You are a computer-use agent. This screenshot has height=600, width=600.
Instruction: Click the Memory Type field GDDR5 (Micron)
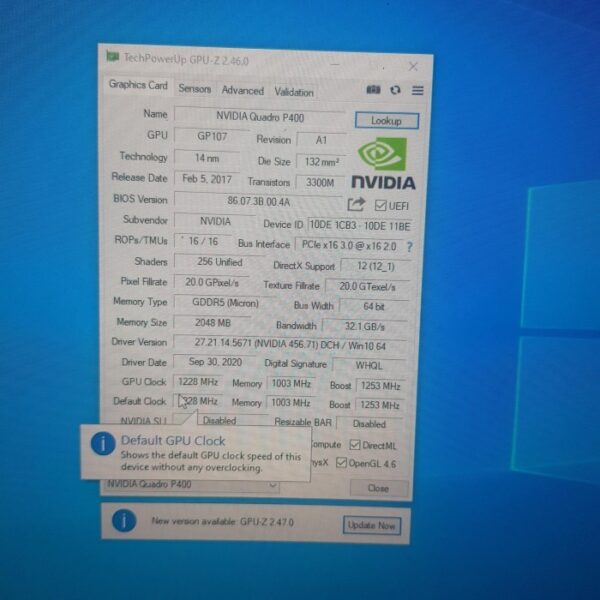[225, 303]
